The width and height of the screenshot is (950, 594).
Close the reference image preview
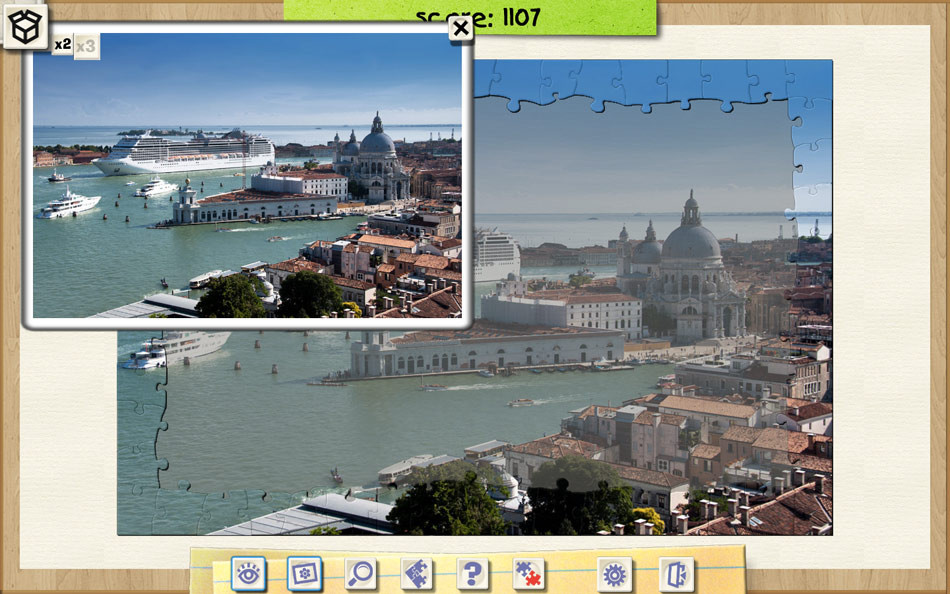[460, 29]
